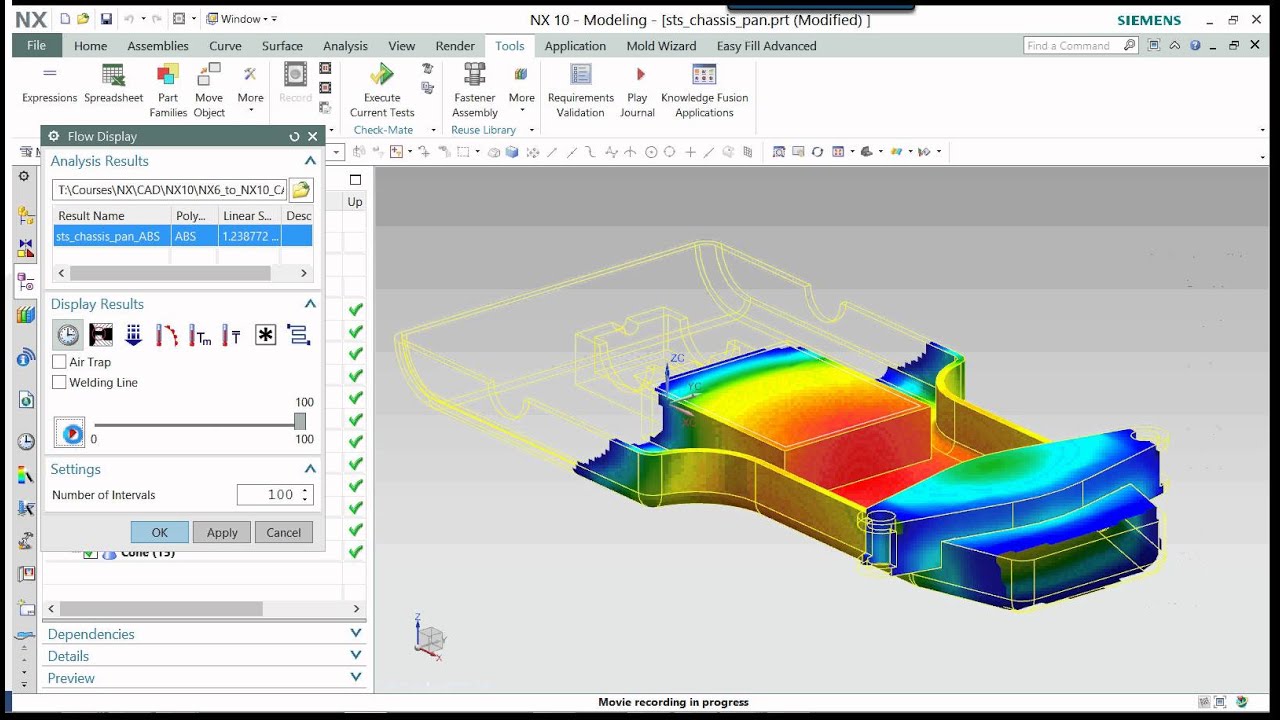
Task: Open the Flow Display dialog settings gear
Action: [54, 136]
